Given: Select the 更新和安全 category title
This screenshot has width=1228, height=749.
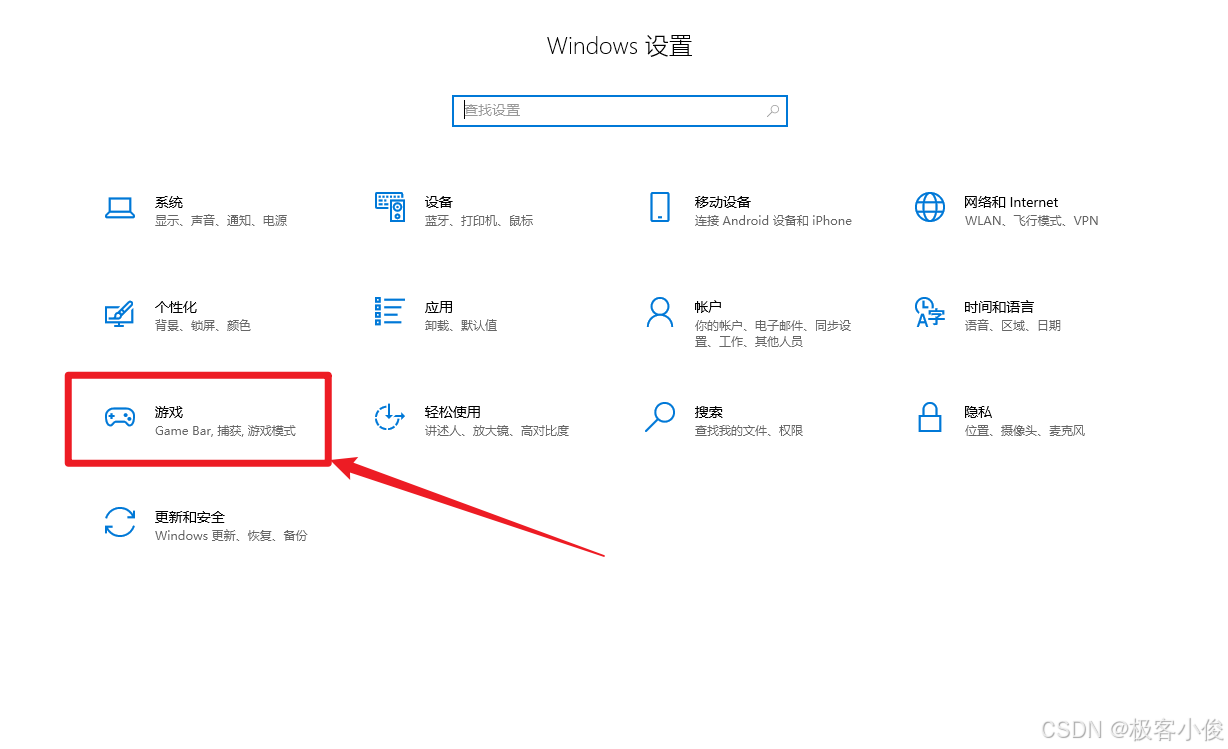Looking at the screenshot, I should [x=190, y=517].
